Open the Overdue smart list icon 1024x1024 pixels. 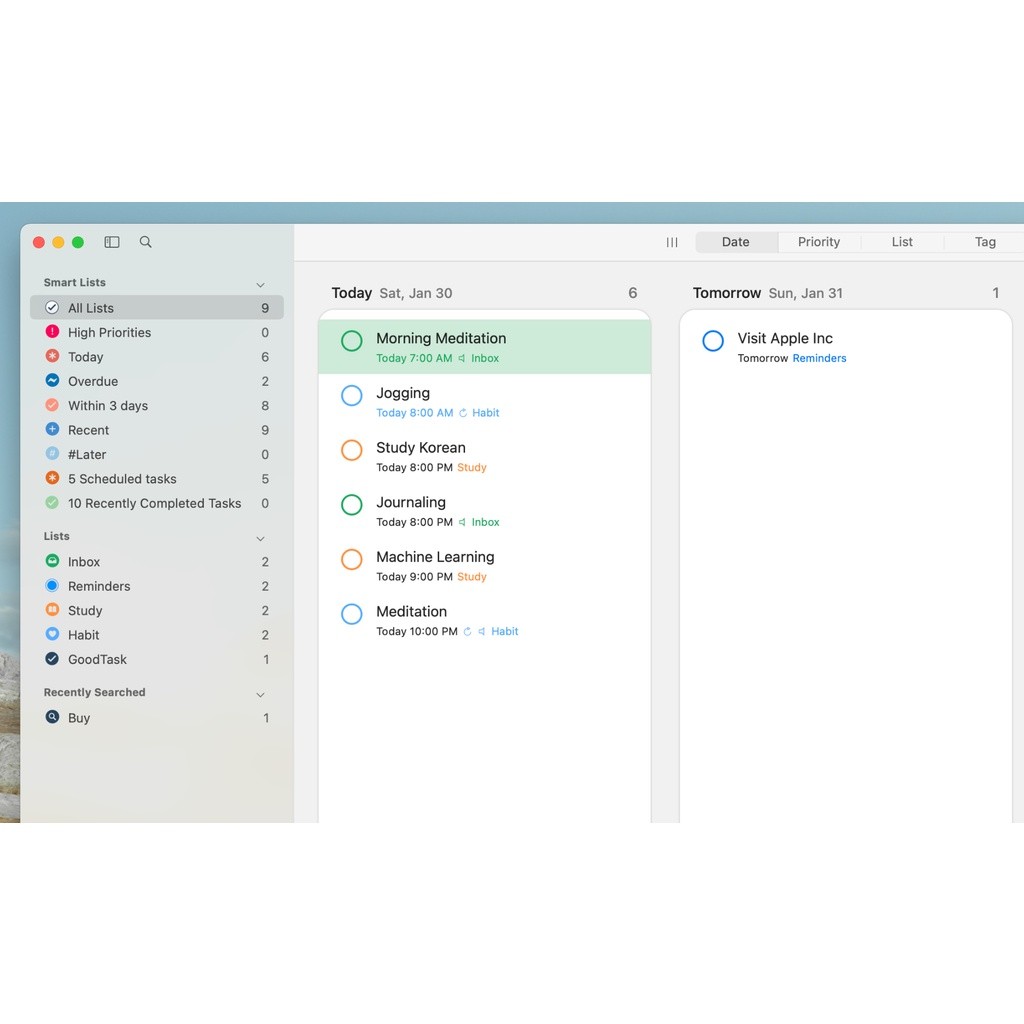pyautogui.click(x=52, y=381)
